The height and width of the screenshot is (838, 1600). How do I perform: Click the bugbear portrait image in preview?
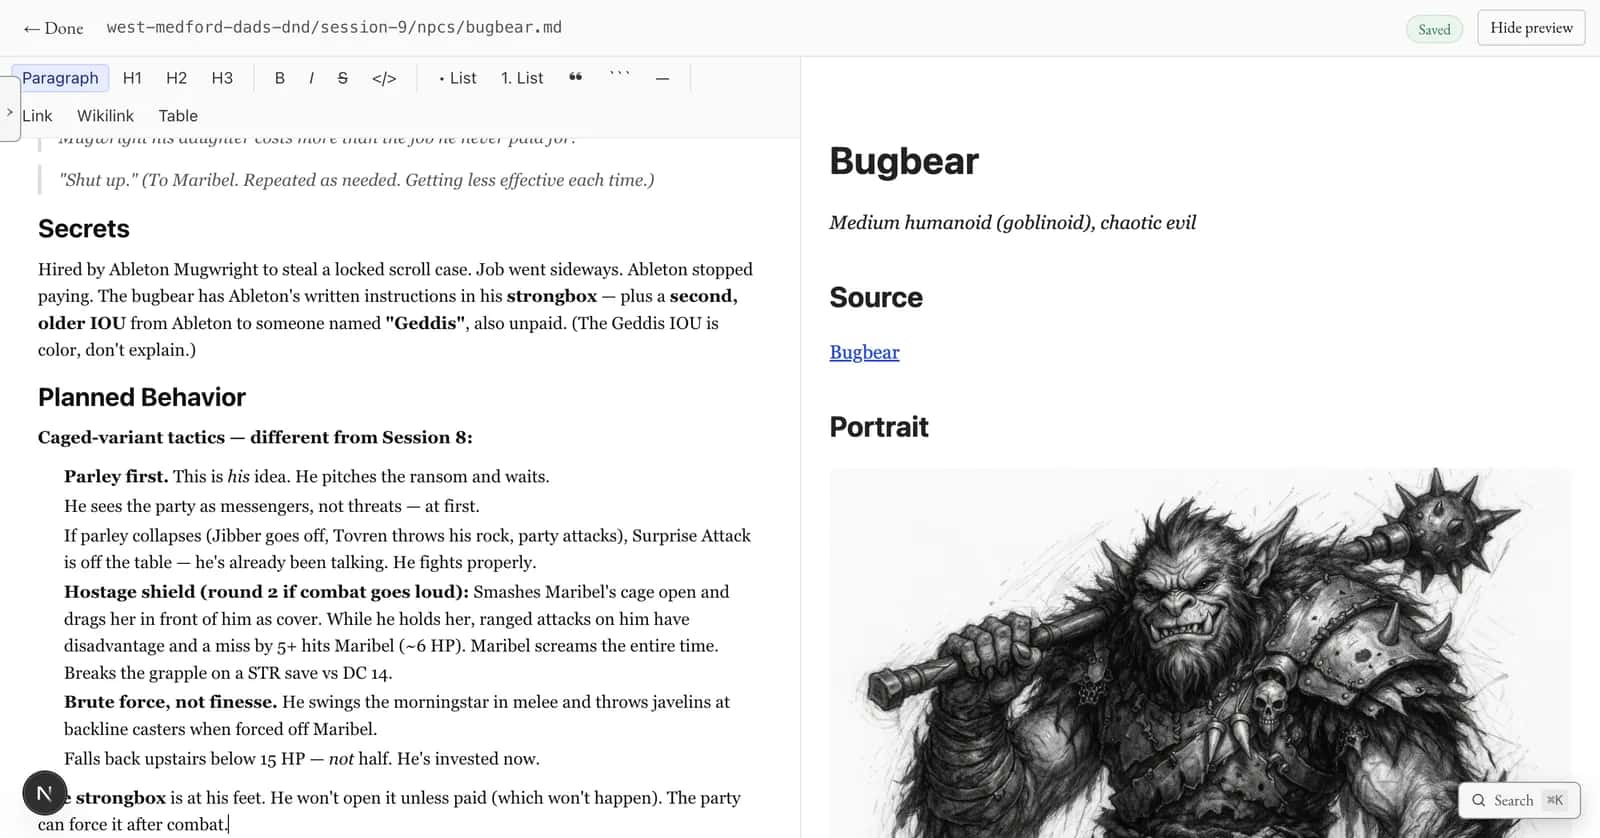click(1199, 652)
